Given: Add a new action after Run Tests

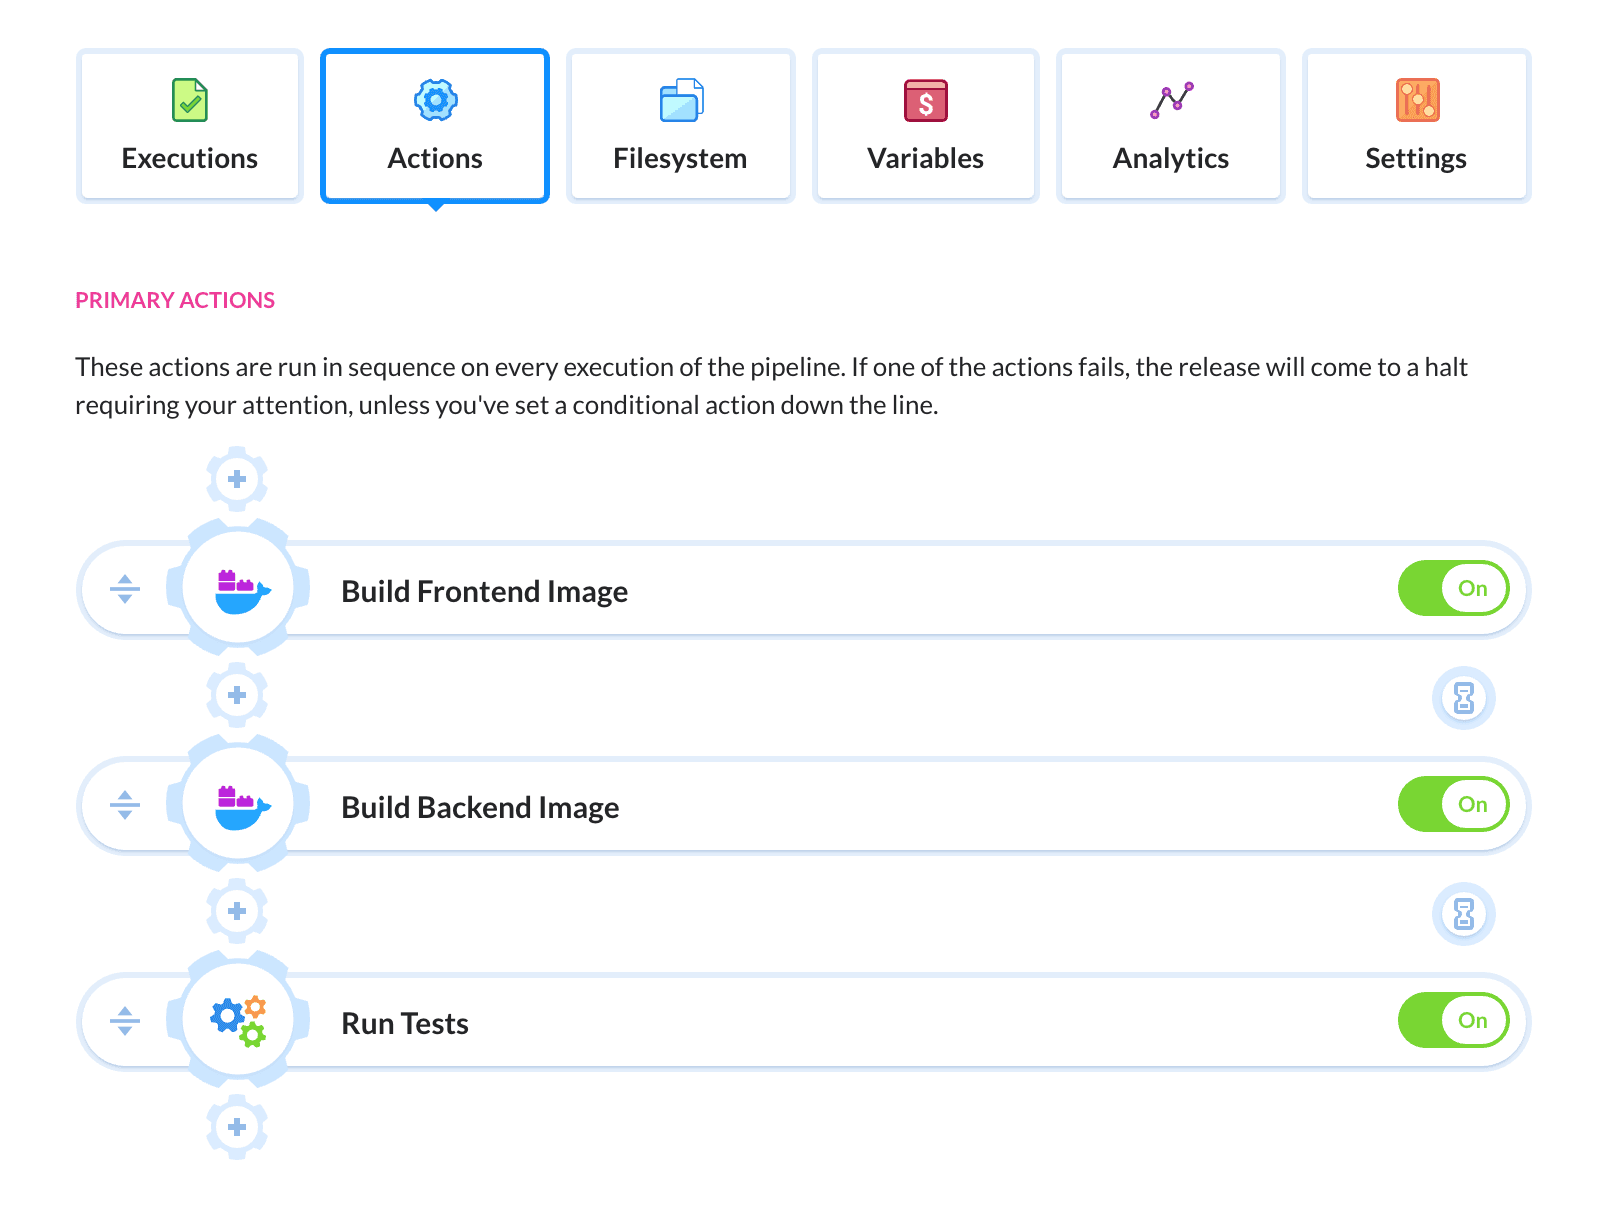Looking at the screenshot, I should pyautogui.click(x=237, y=1127).
